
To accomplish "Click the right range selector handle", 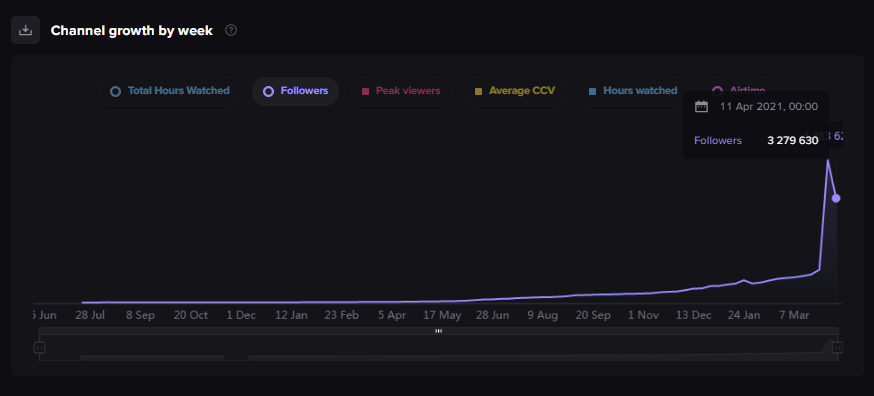I will (x=837, y=347).
